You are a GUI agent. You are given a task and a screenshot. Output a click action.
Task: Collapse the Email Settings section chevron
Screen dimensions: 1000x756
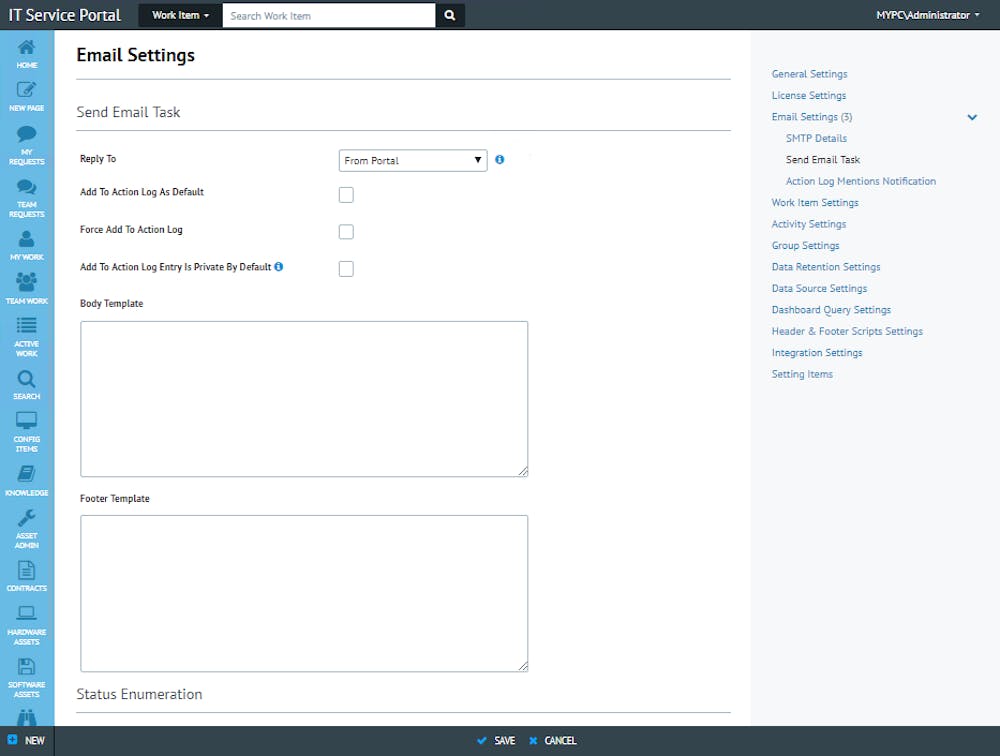(971, 117)
